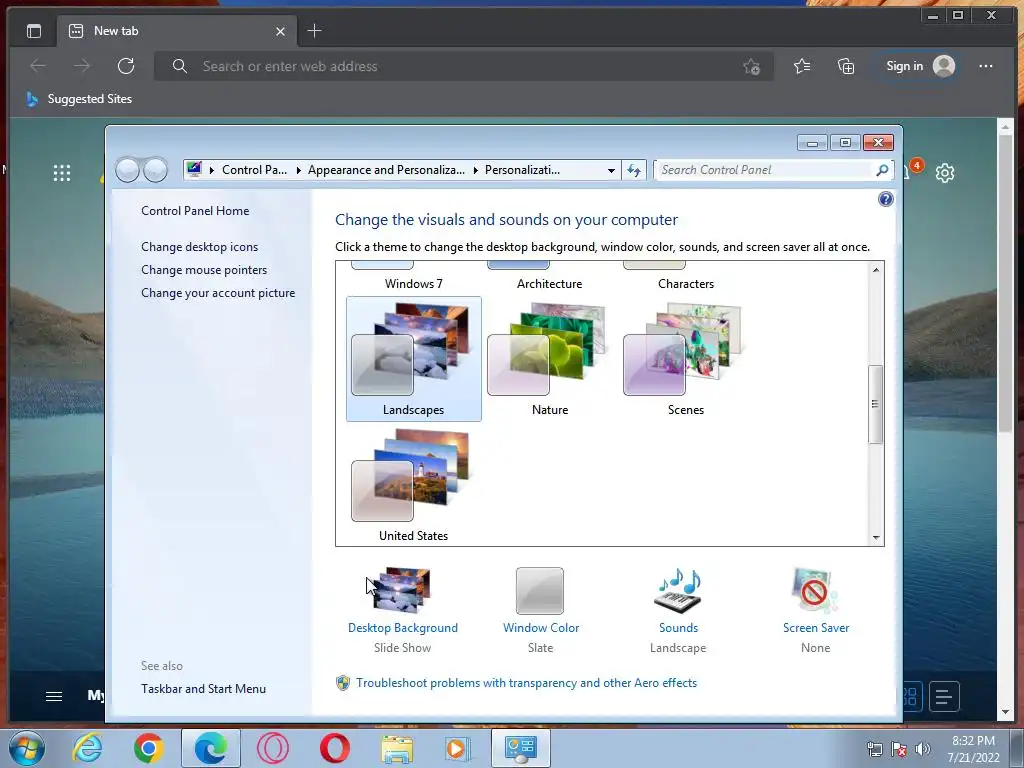Close the New tab in Edge
1024x768 pixels.
(280, 31)
